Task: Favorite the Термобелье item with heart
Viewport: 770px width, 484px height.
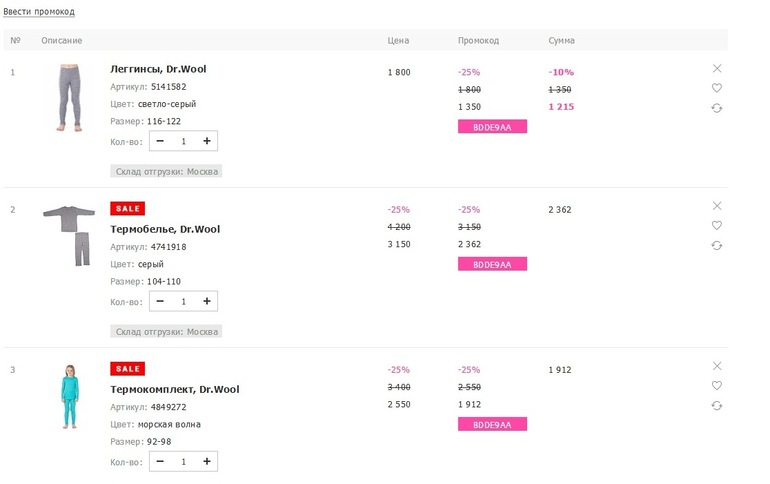Action: [x=717, y=225]
